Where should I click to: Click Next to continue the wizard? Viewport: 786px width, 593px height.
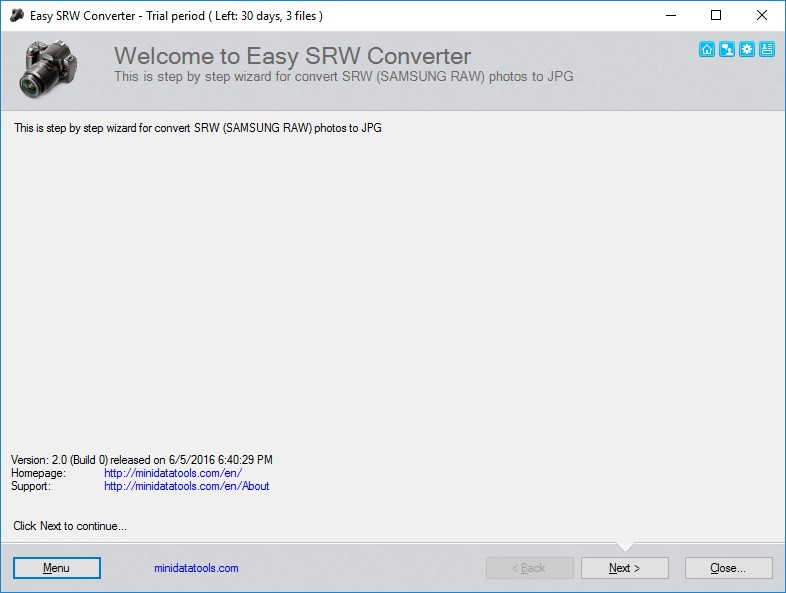[625, 568]
